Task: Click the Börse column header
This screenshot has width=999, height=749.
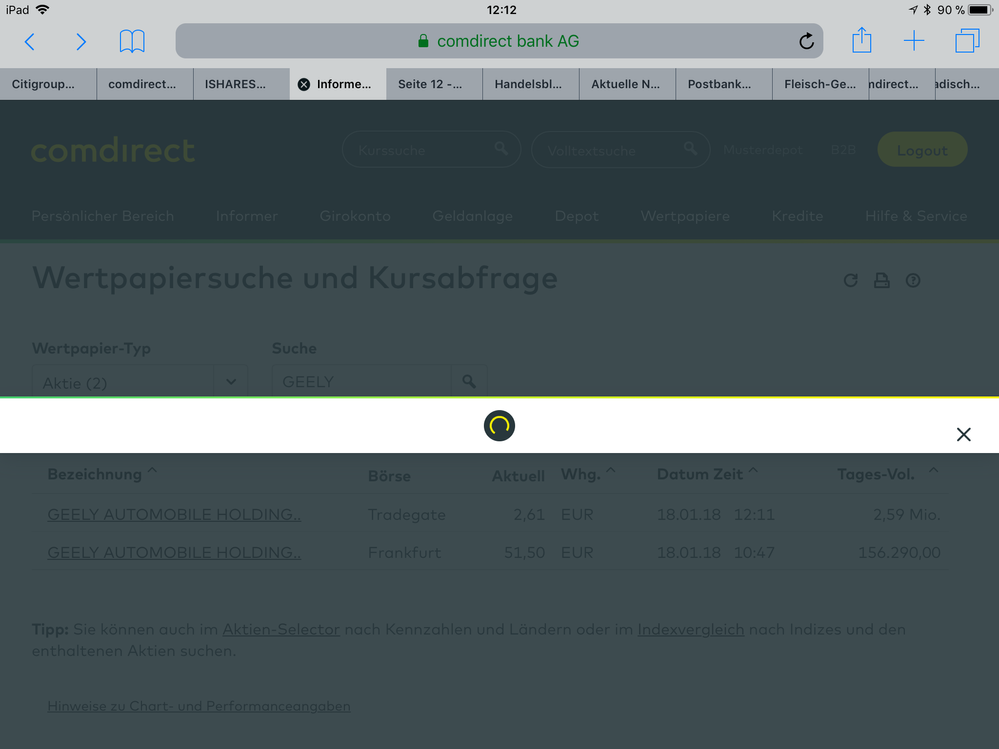Action: 389,476
